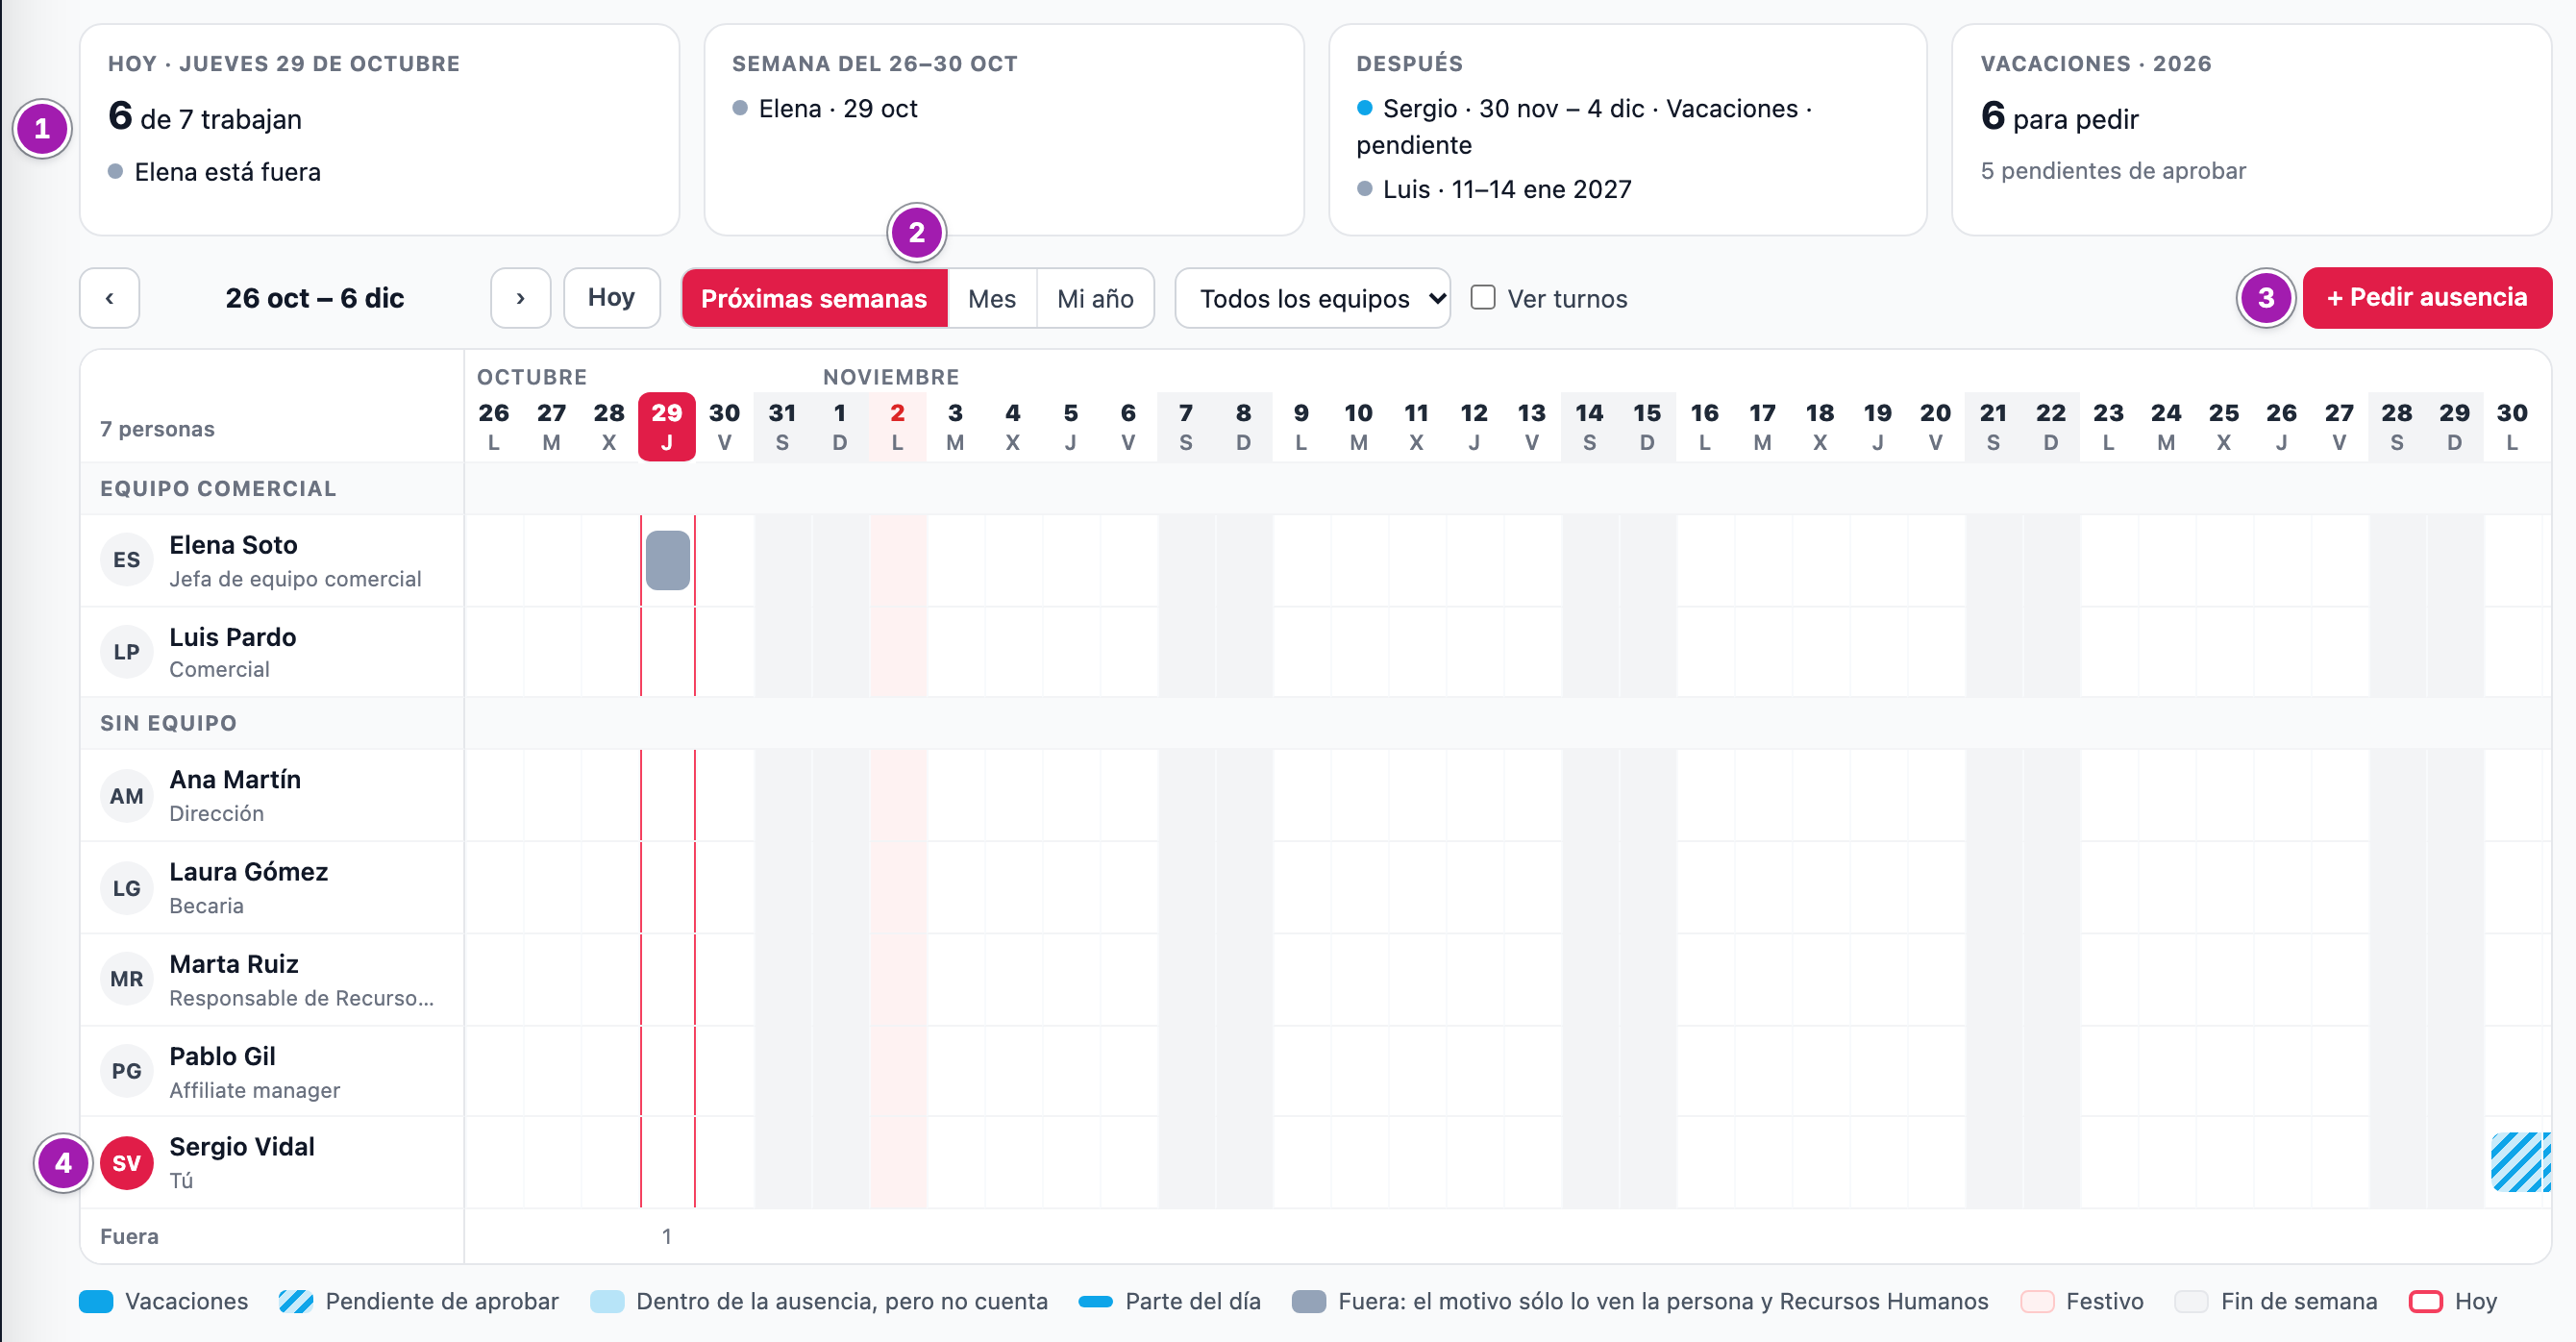Go to previous period with left chevron

pos(109,298)
